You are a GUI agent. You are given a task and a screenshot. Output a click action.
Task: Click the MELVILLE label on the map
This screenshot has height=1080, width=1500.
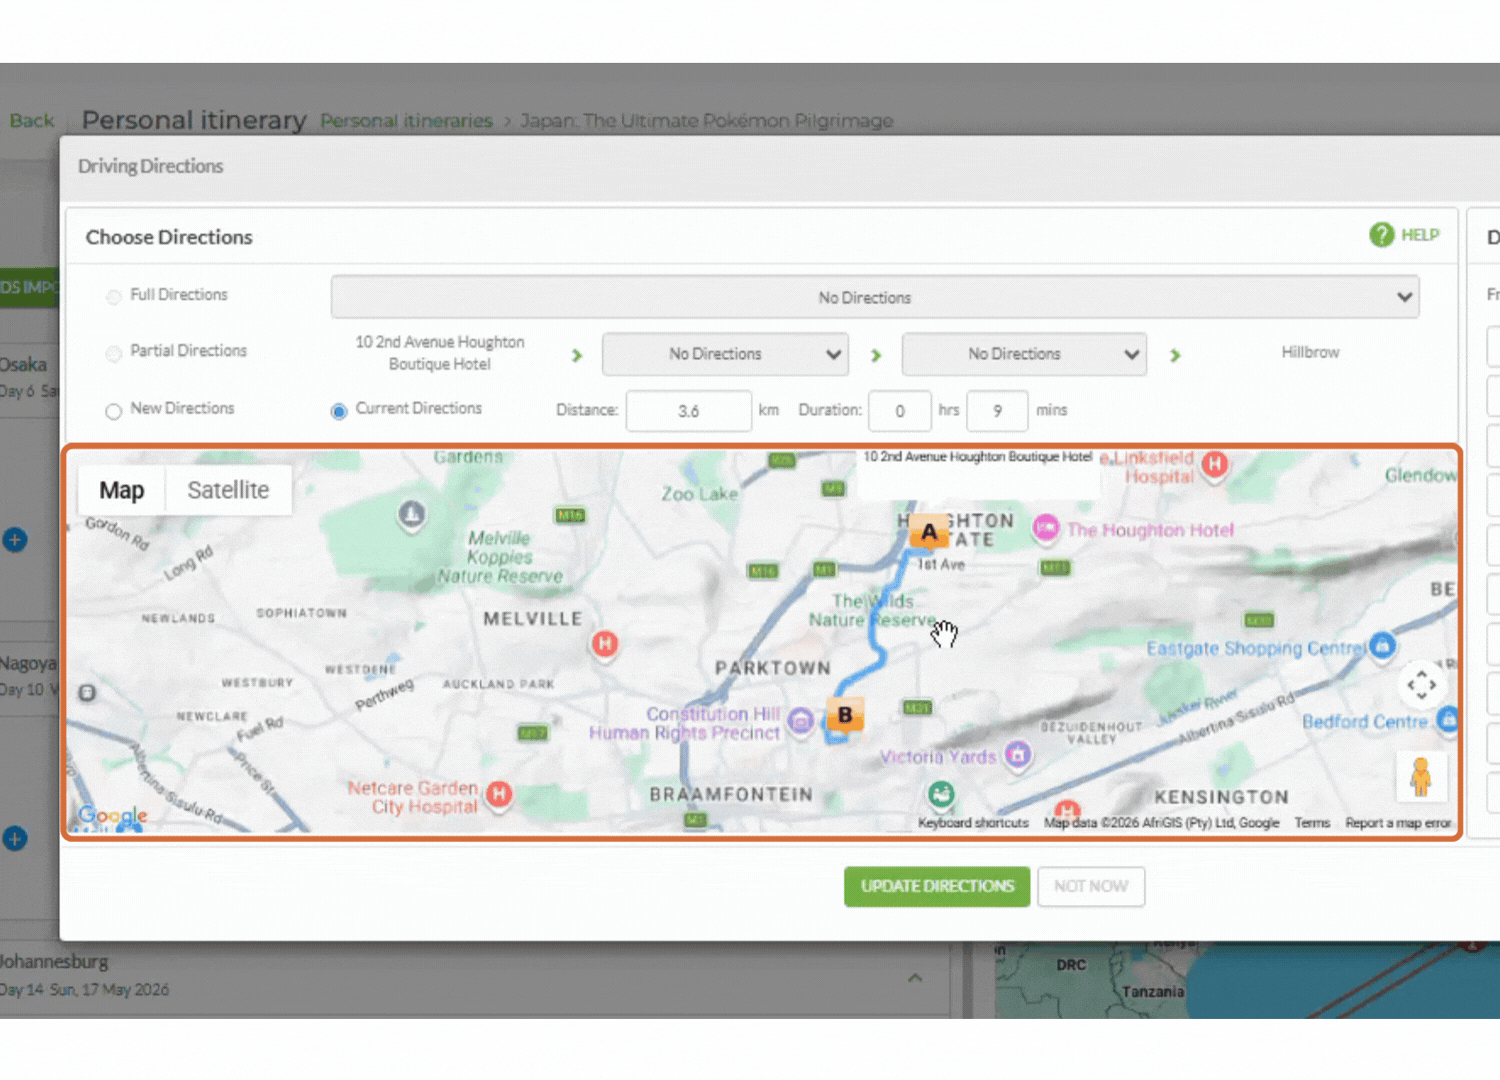point(532,619)
